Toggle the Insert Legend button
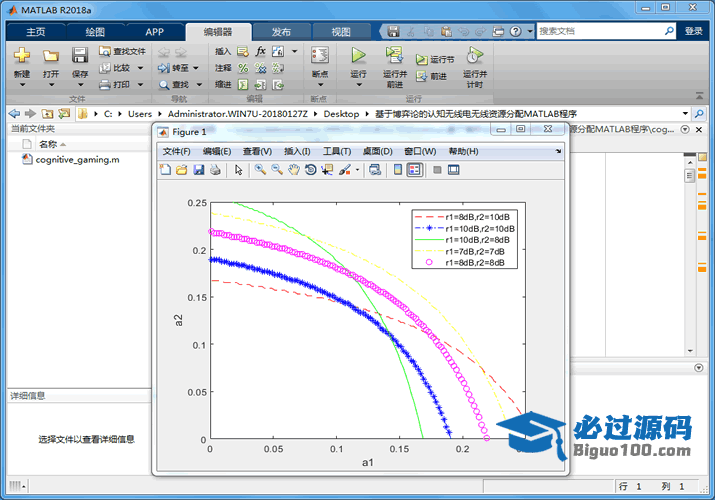 click(x=415, y=170)
